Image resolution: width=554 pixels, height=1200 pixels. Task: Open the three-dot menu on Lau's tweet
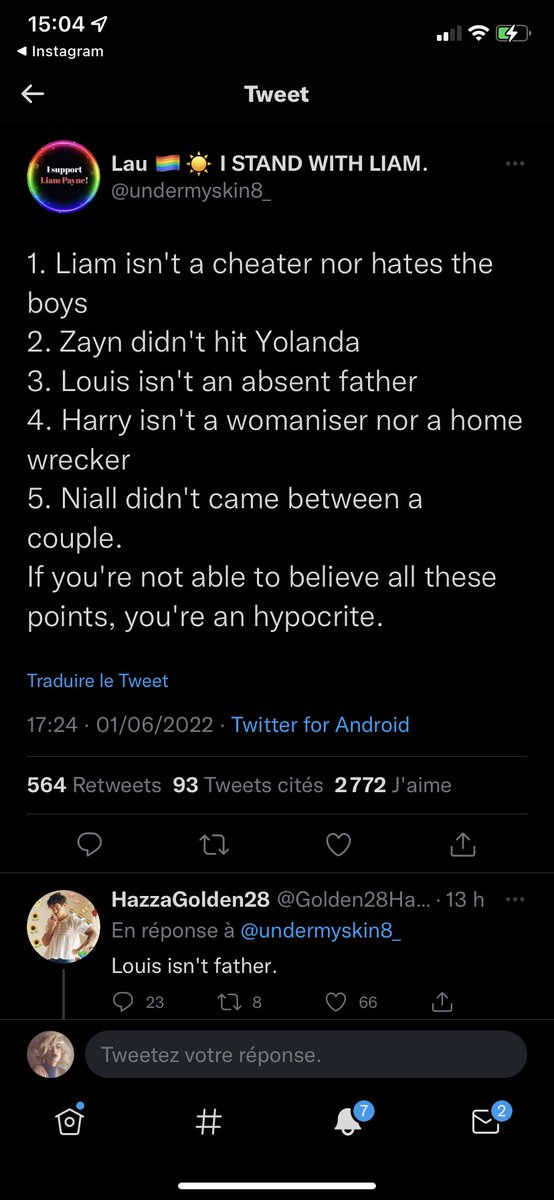(515, 163)
